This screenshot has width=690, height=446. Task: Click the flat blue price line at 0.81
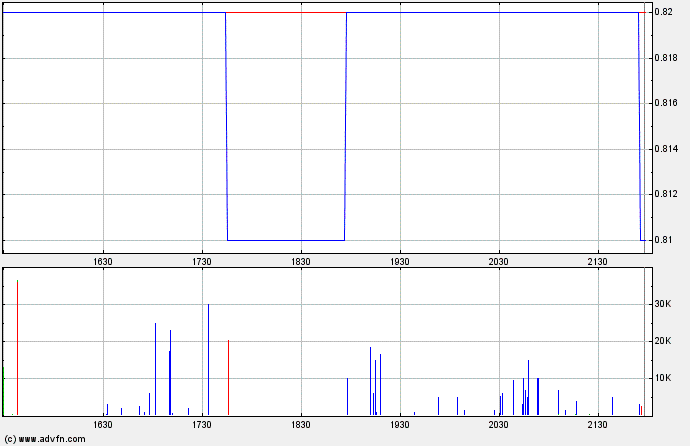[286, 240]
